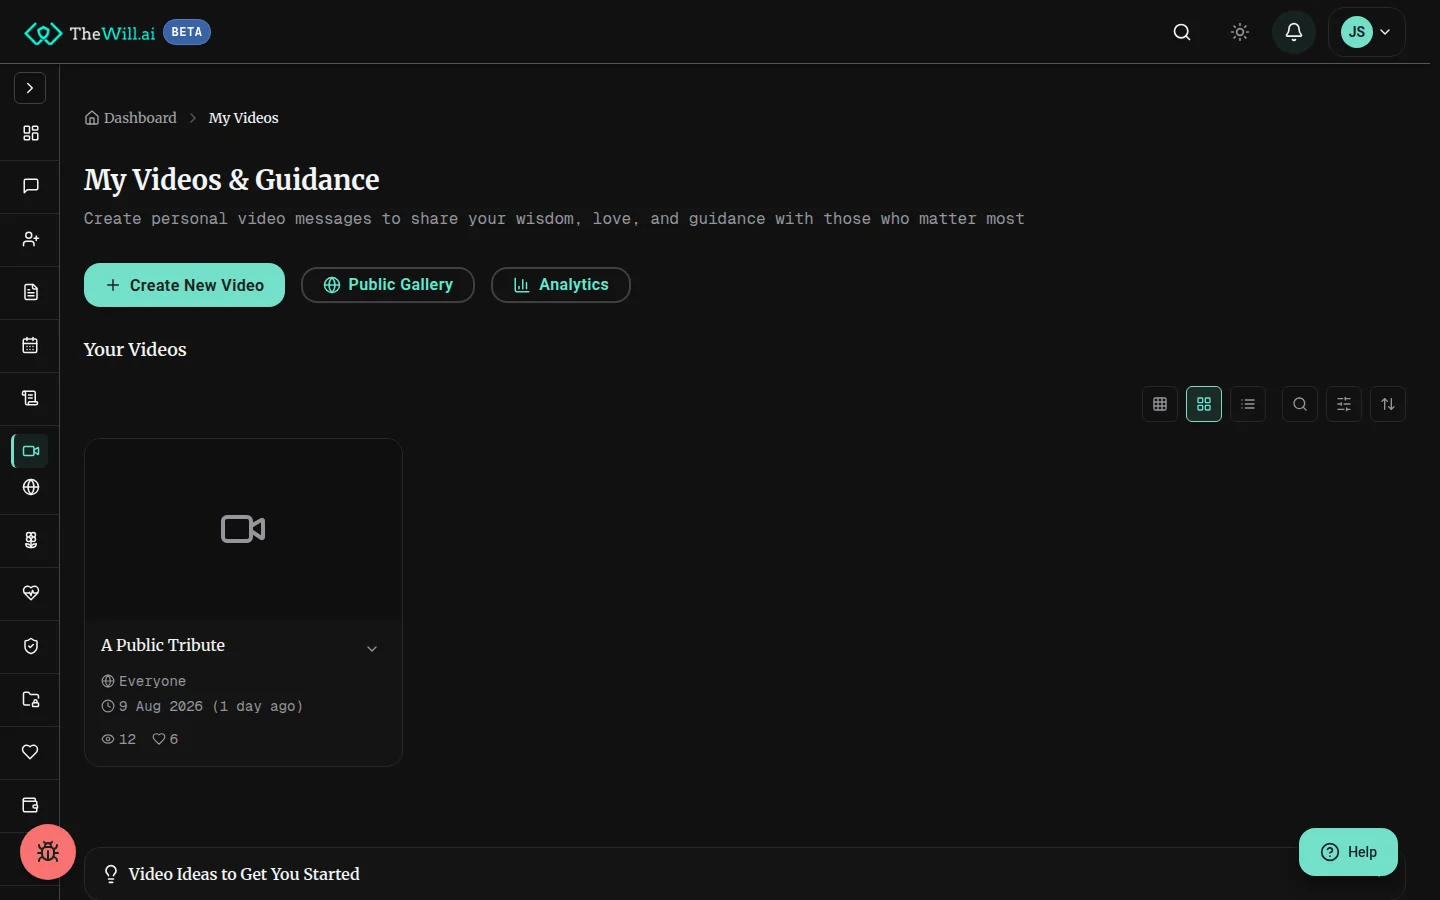The height and width of the screenshot is (900, 1440).
Task: Open the globe icon in sidebar
Action: [31, 487]
